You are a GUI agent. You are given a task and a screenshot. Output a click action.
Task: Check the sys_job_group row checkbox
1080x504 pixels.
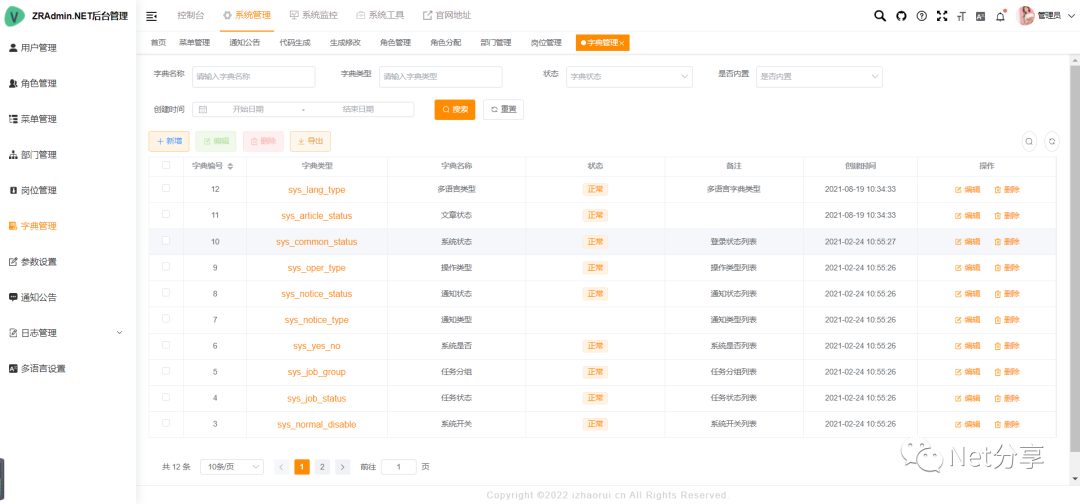pyautogui.click(x=166, y=370)
